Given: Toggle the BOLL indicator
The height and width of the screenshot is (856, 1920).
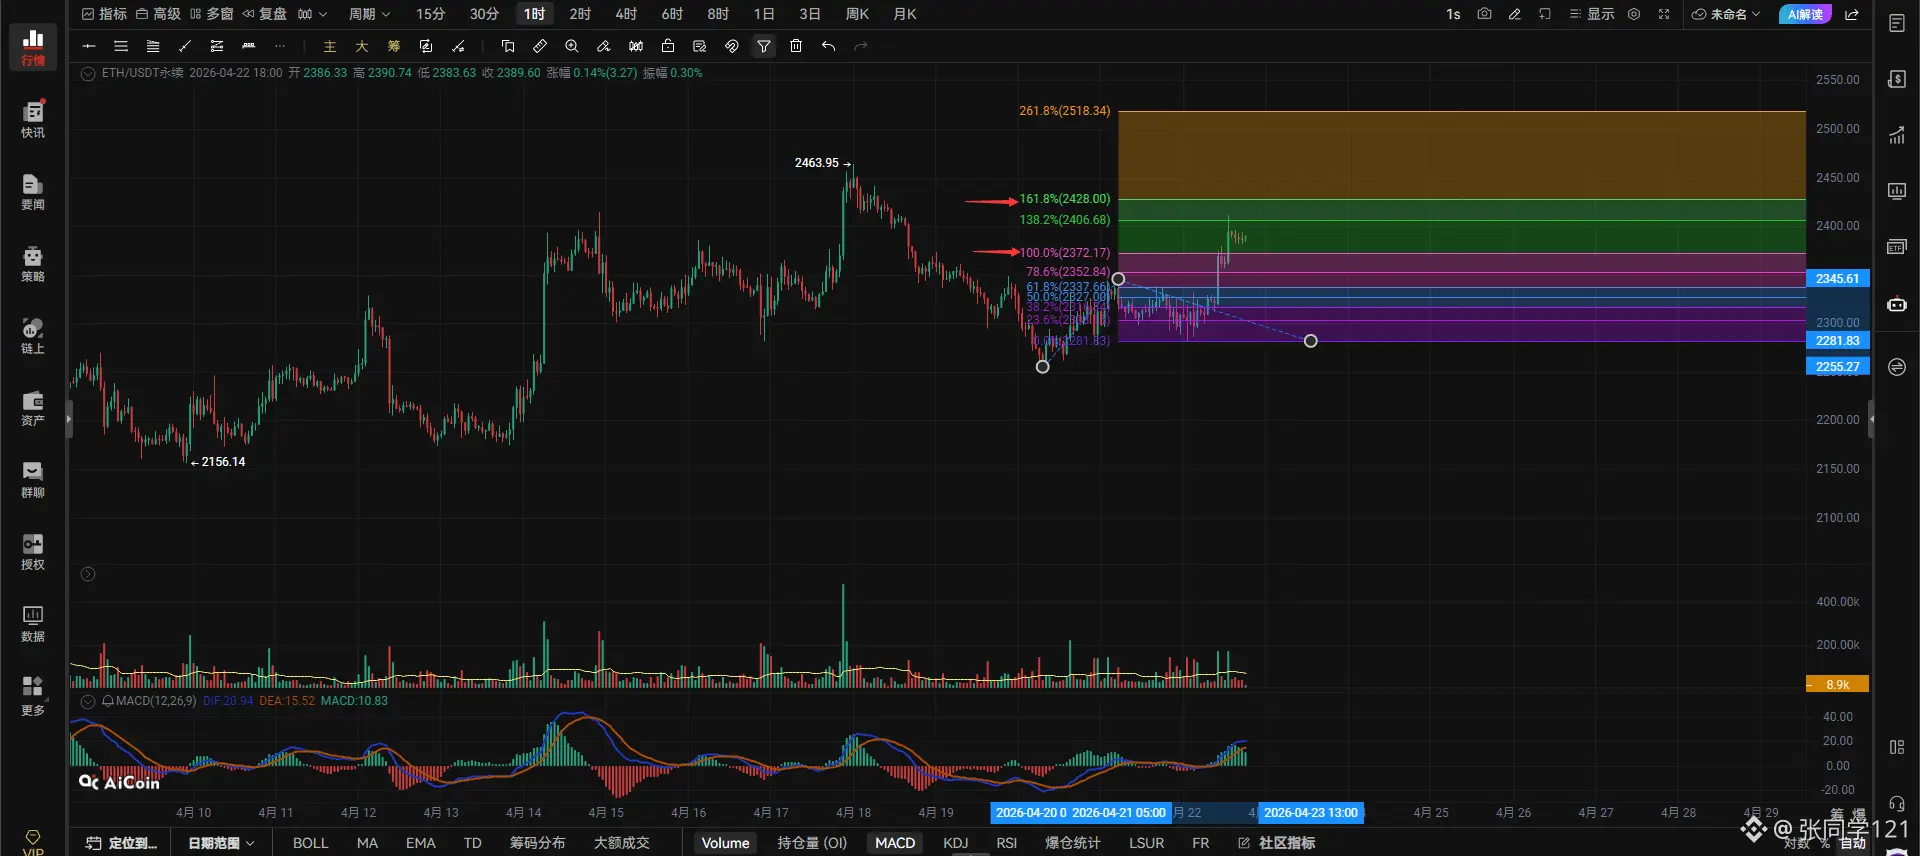Looking at the screenshot, I should [310, 843].
